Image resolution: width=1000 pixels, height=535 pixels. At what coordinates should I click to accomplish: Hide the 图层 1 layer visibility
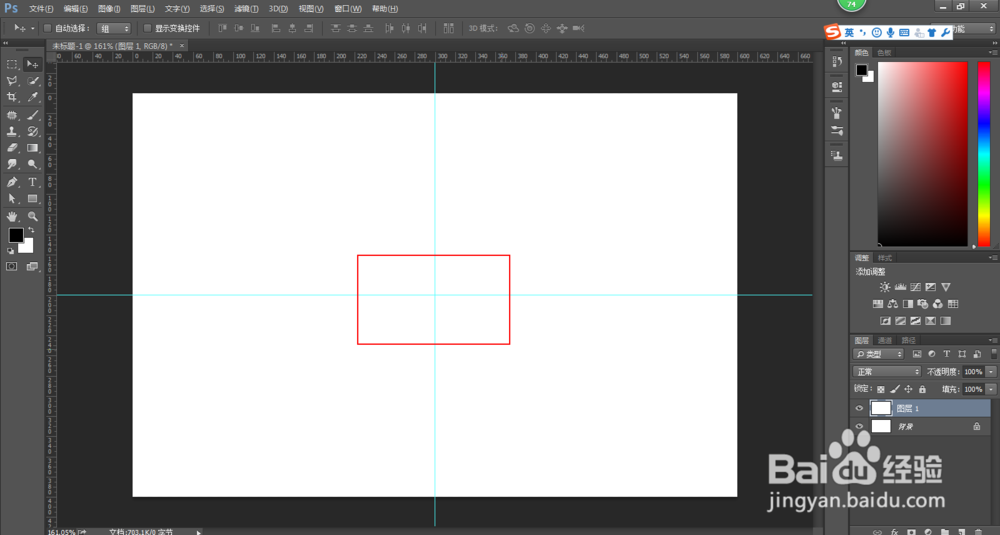click(x=859, y=409)
